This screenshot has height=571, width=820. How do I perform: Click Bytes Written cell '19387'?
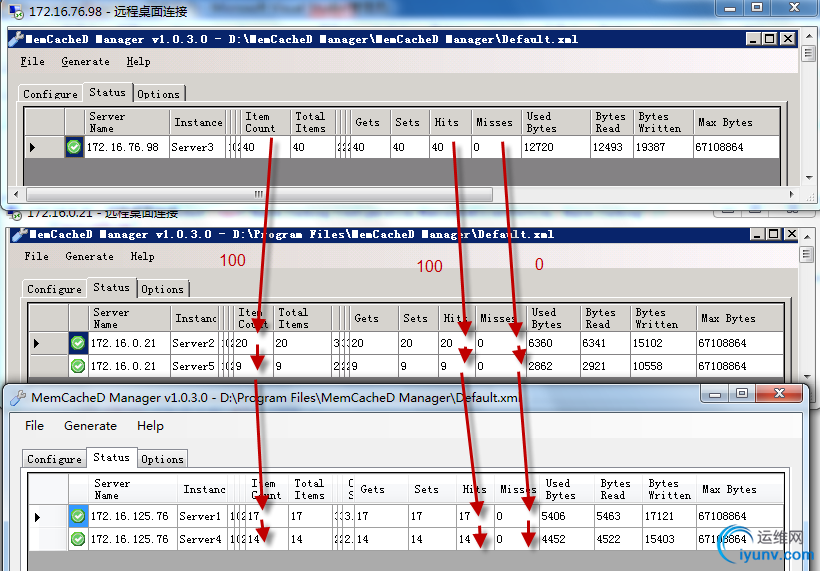tap(663, 147)
